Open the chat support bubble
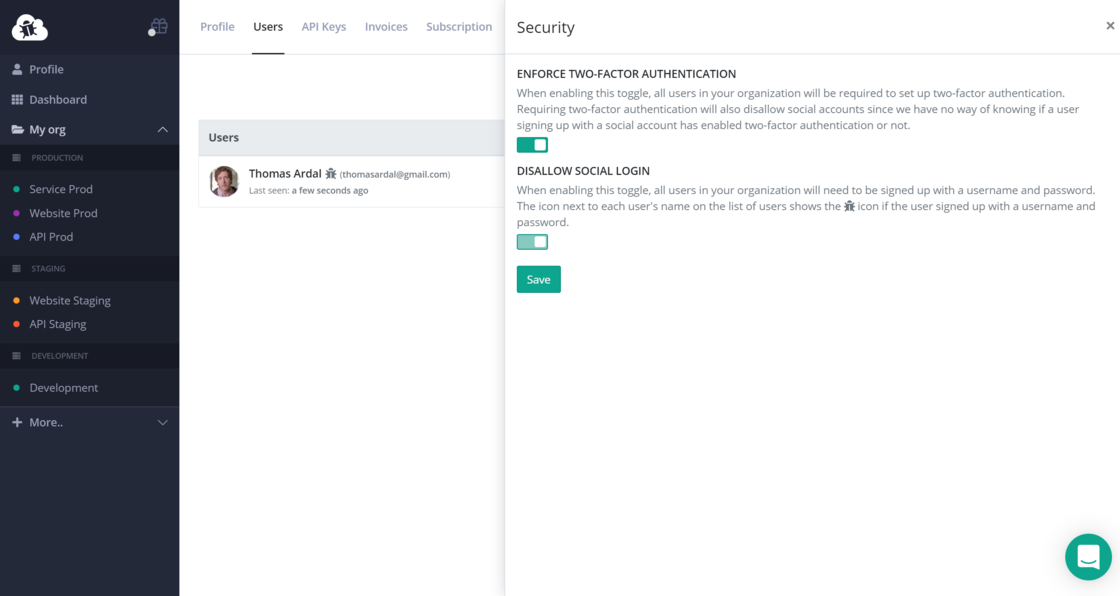This screenshot has width=1120, height=596. (x=1088, y=557)
